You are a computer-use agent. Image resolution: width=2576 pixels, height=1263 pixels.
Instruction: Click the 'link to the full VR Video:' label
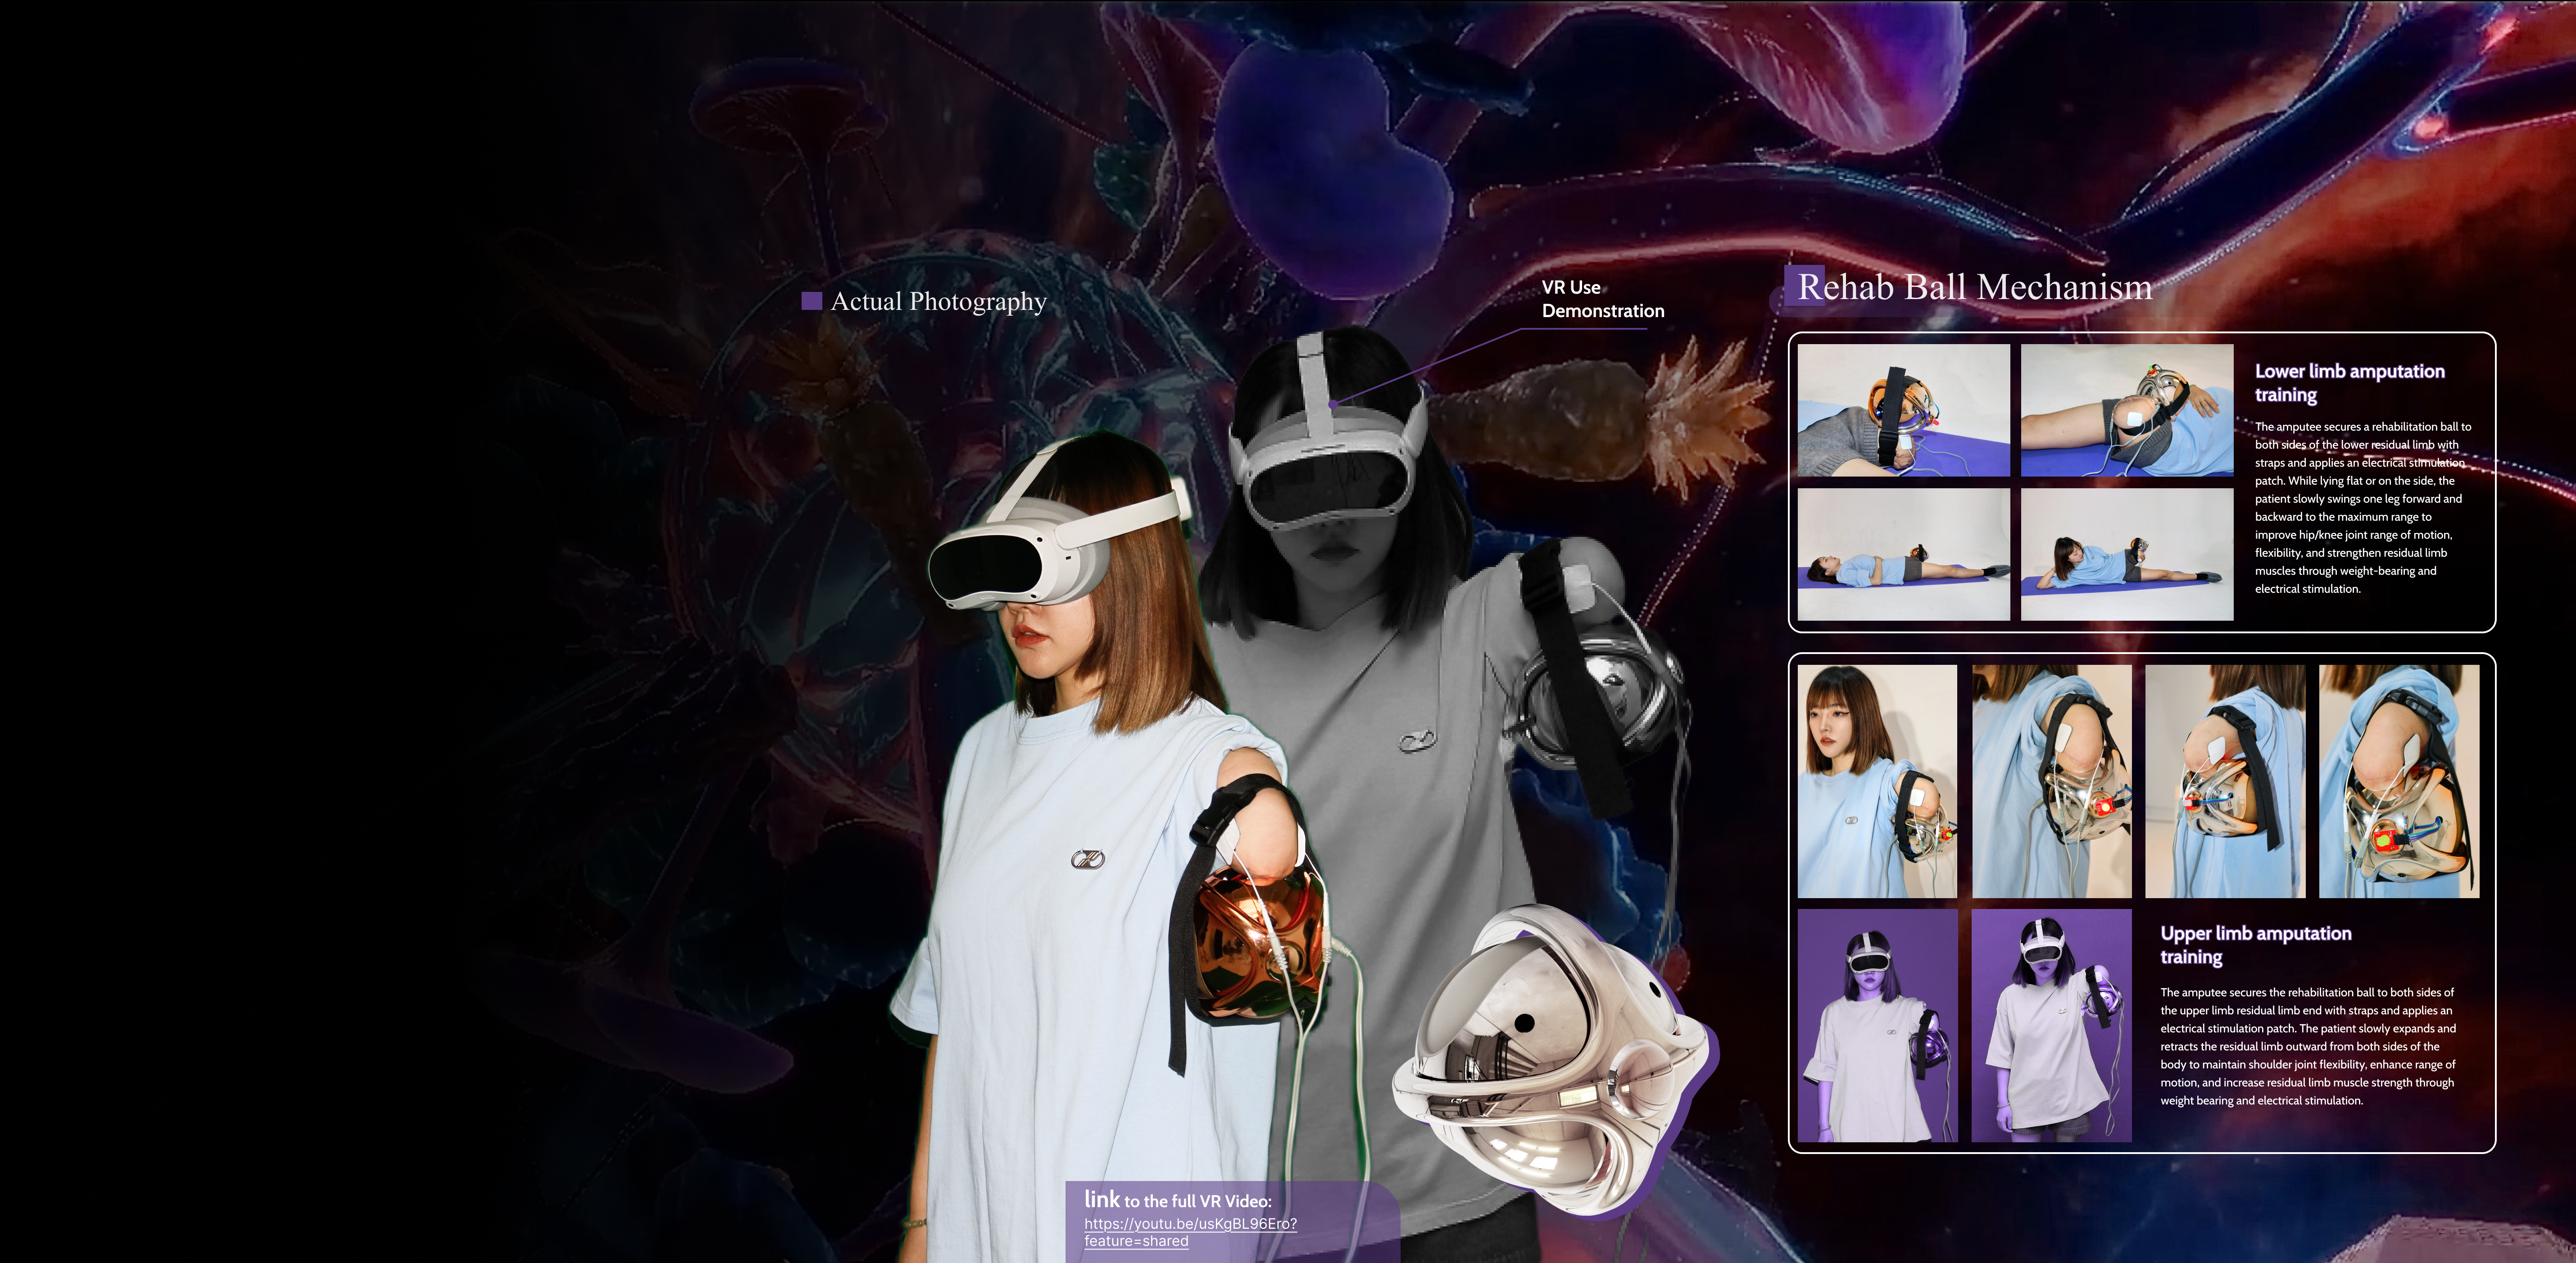tap(1178, 1200)
